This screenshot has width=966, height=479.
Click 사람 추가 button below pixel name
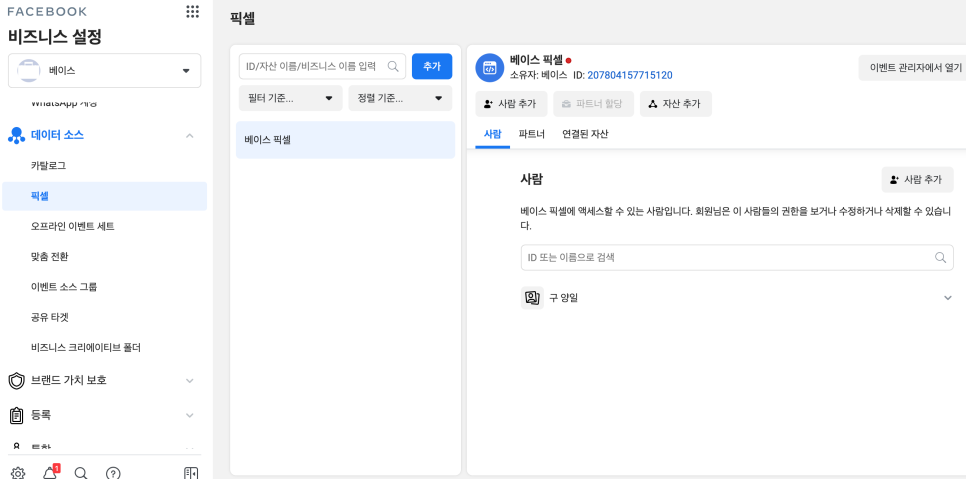pyautogui.click(x=511, y=104)
